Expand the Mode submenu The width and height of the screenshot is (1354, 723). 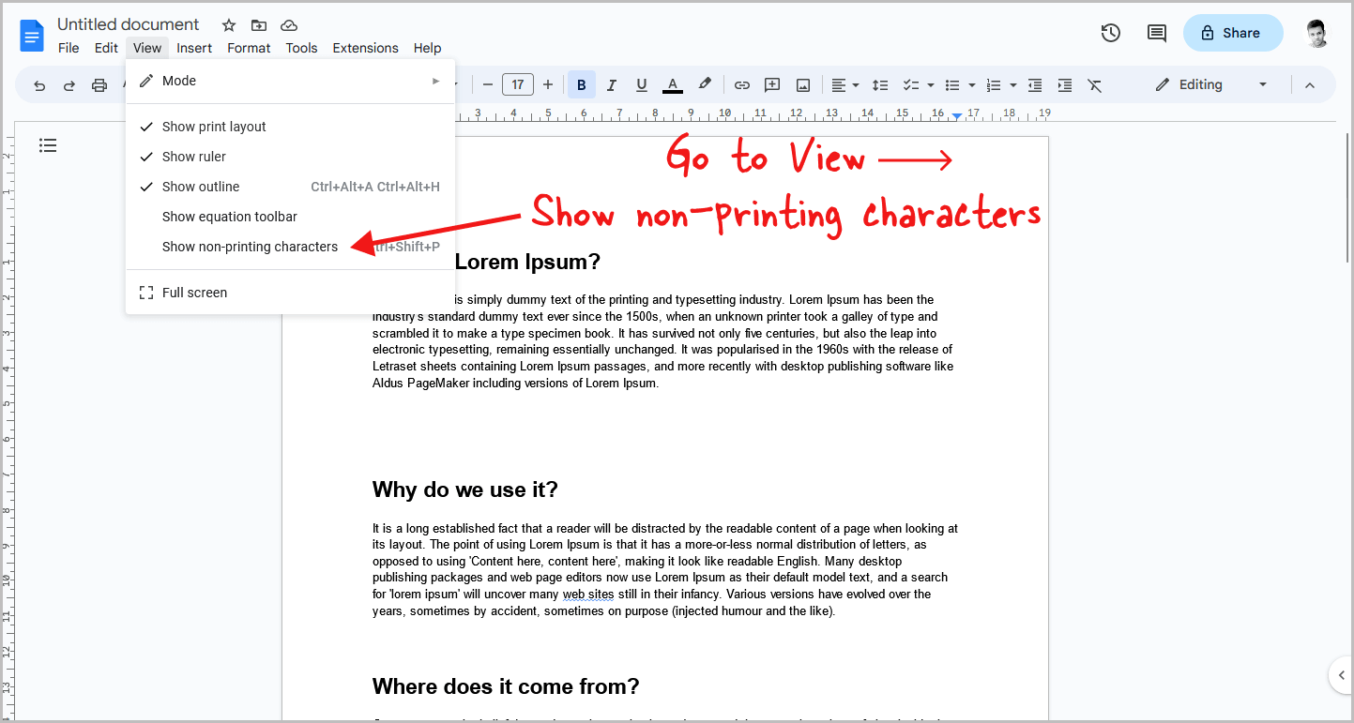(290, 81)
